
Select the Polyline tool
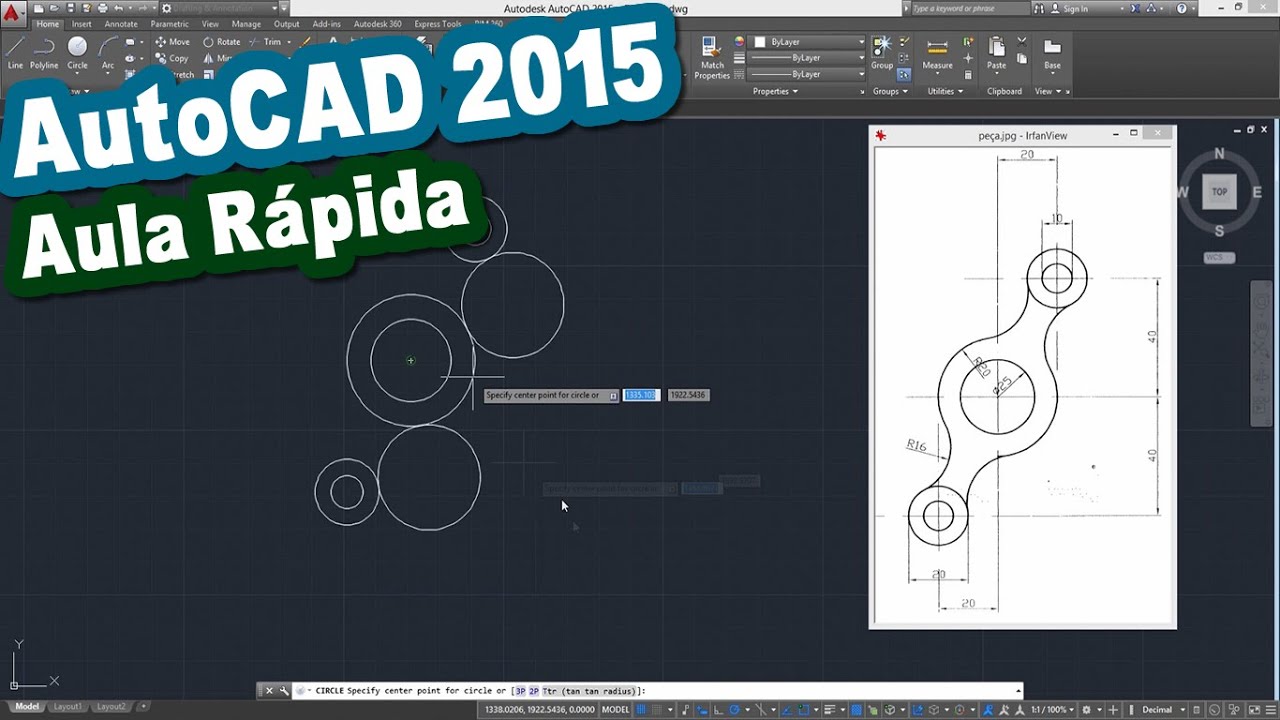[44, 52]
